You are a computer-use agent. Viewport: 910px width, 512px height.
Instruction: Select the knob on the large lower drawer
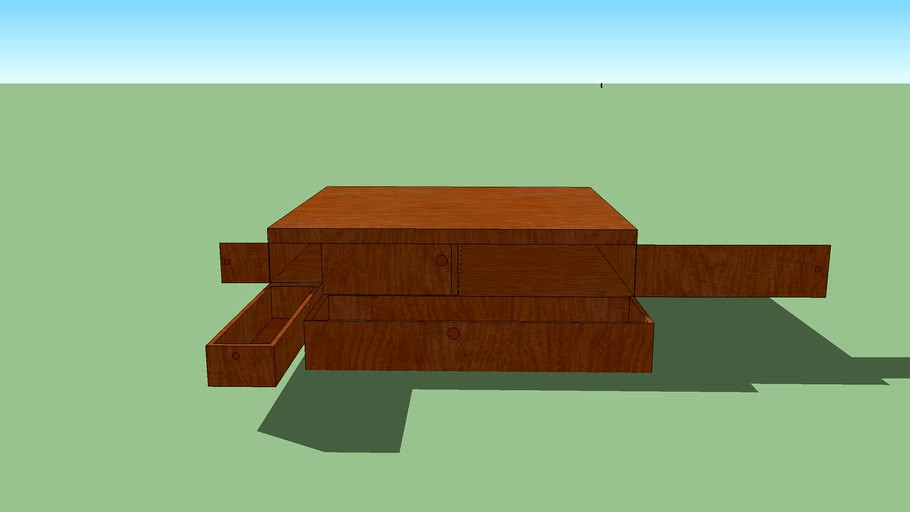point(454,334)
